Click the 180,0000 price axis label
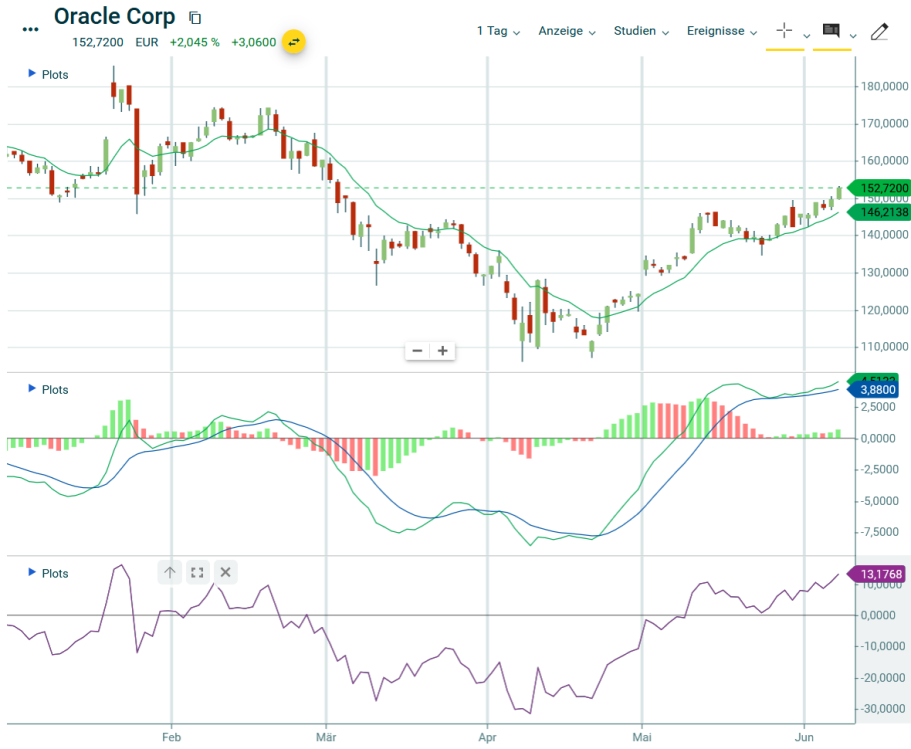 (x=884, y=86)
